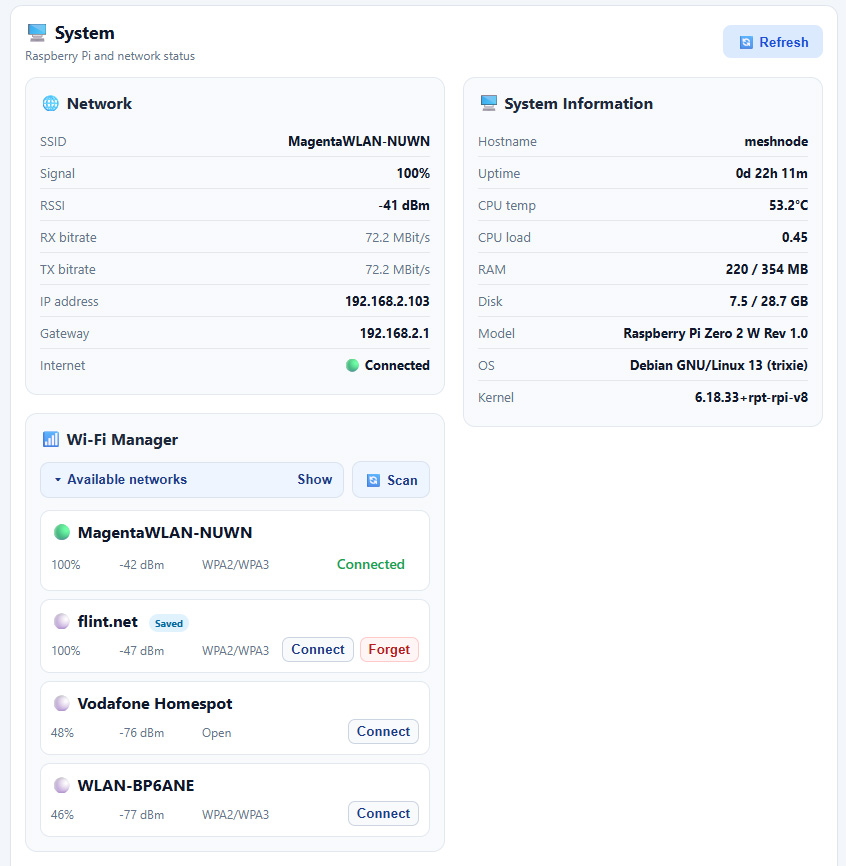This screenshot has width=846, height=866.
Task: Click the Kernel value 6.18.33+rpt-rpi-v8
Action: click(751, 398)
